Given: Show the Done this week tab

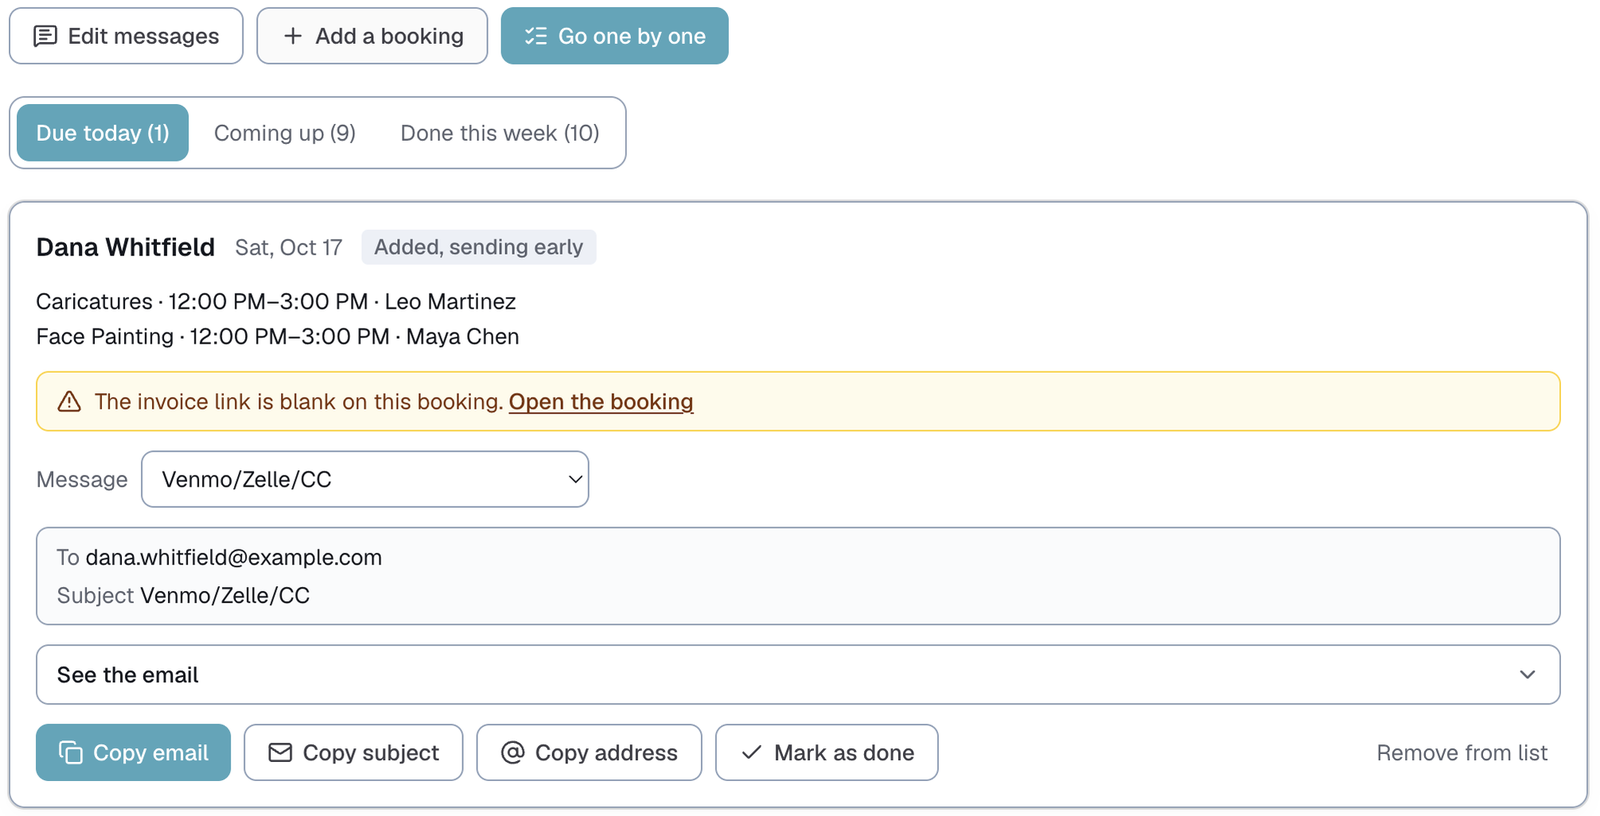Looking at the screenshot, I should pyautogui.click(x=500, y=133).
